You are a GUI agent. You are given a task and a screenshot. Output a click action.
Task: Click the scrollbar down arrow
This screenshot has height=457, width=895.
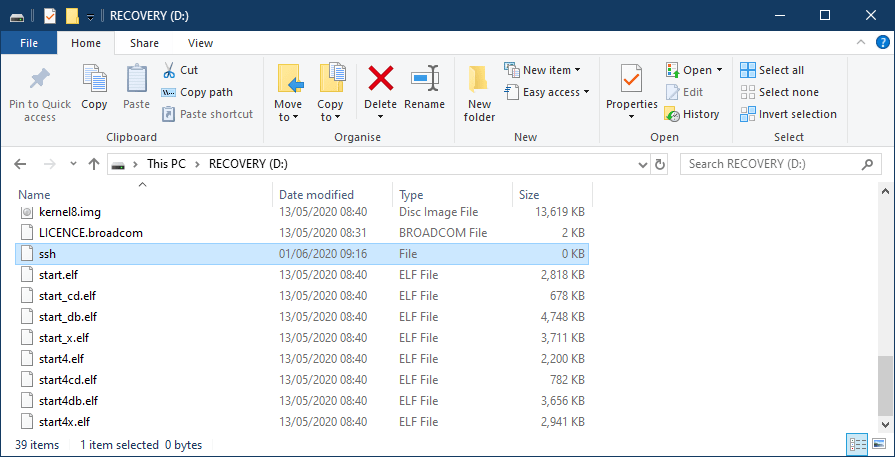coord(885,425)
